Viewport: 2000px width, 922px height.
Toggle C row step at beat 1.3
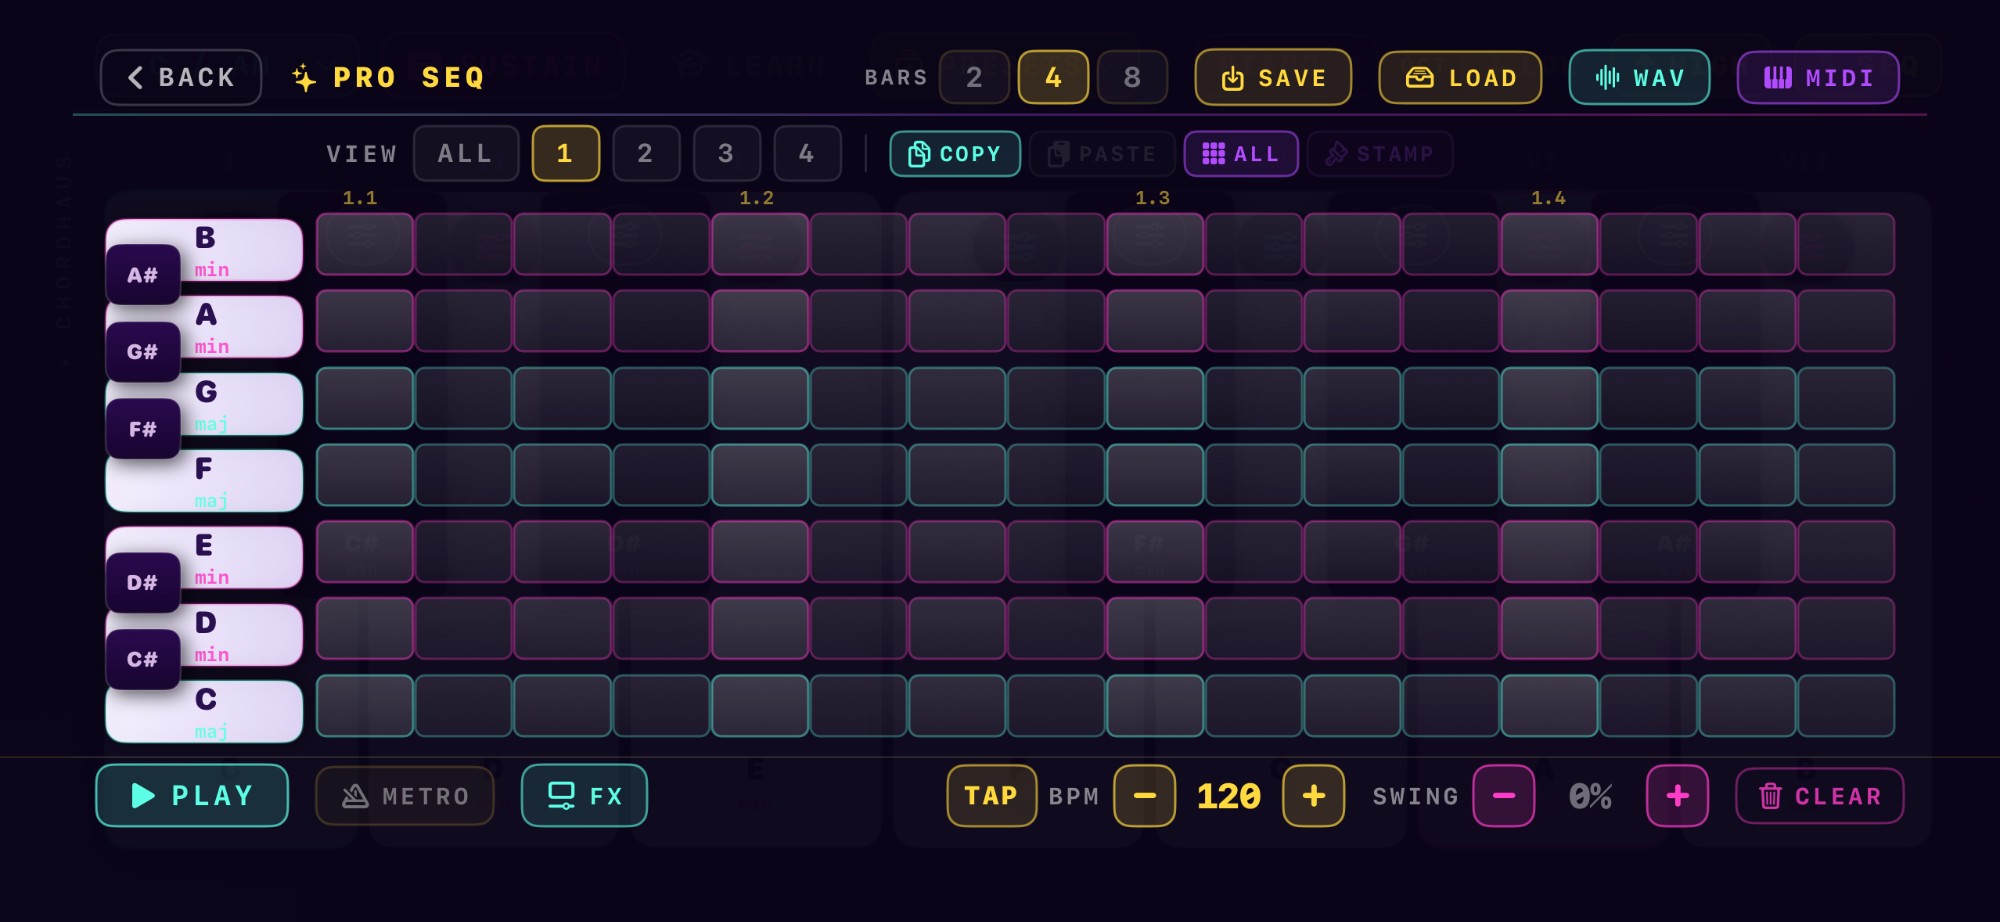[x=1155, y=706]
